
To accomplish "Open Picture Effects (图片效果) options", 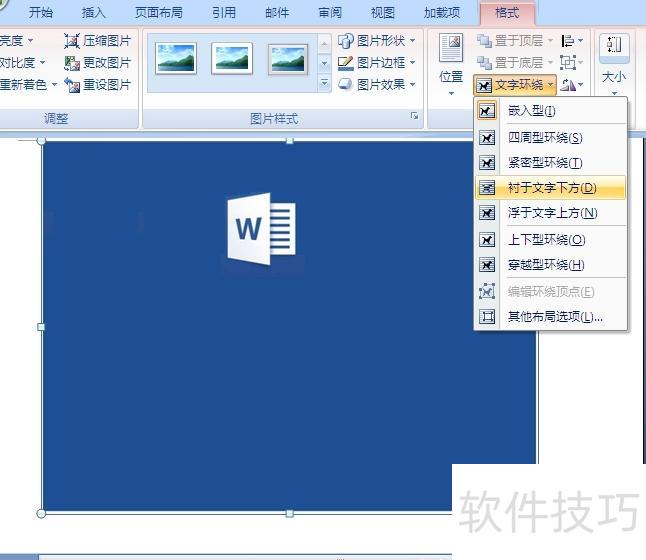I will (376, 84).
